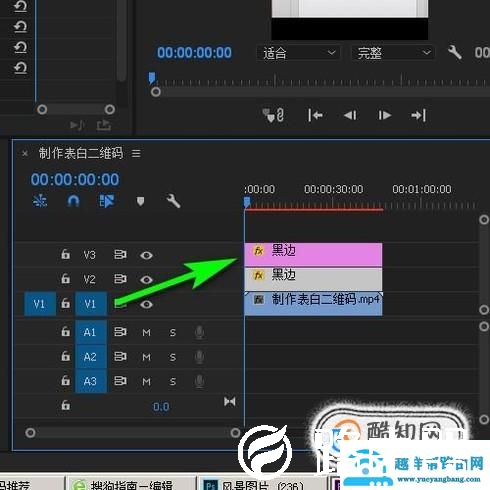Viewport: 490px width, 490px height.
Task: Toggle linked selection icon in timeline
Action: point(107,201)
